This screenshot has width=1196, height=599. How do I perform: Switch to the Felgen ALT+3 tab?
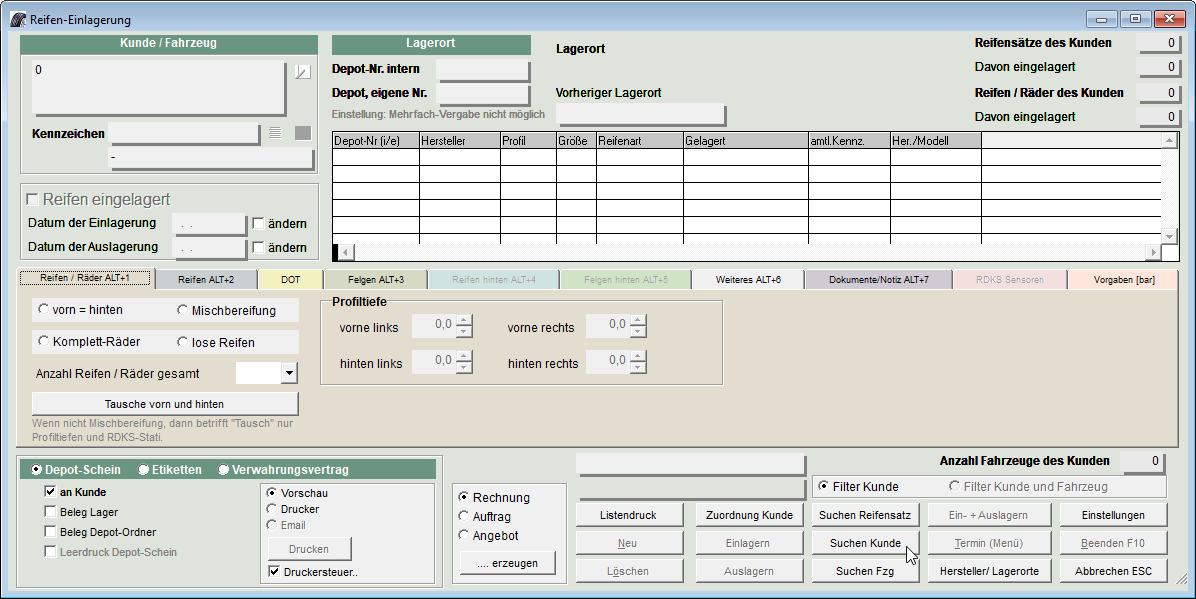click(376, 280)
